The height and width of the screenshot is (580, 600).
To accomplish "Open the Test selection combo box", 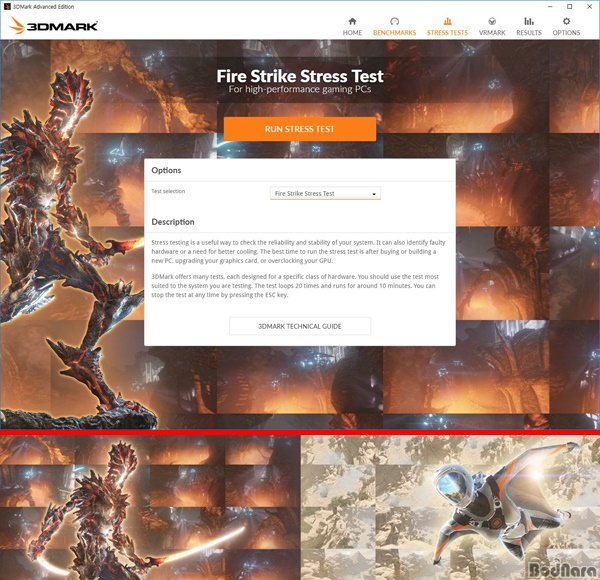I will (325, 193).
